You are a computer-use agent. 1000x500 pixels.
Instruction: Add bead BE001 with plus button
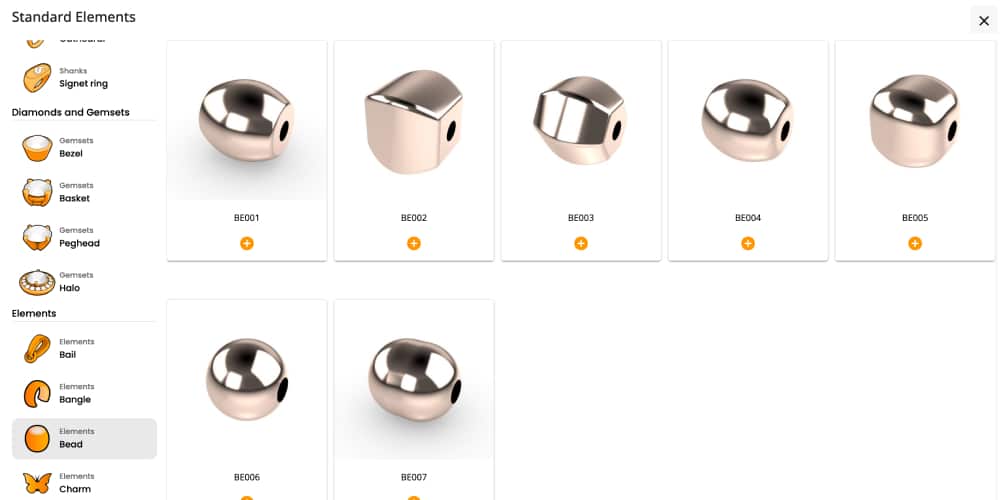(247, 243)
